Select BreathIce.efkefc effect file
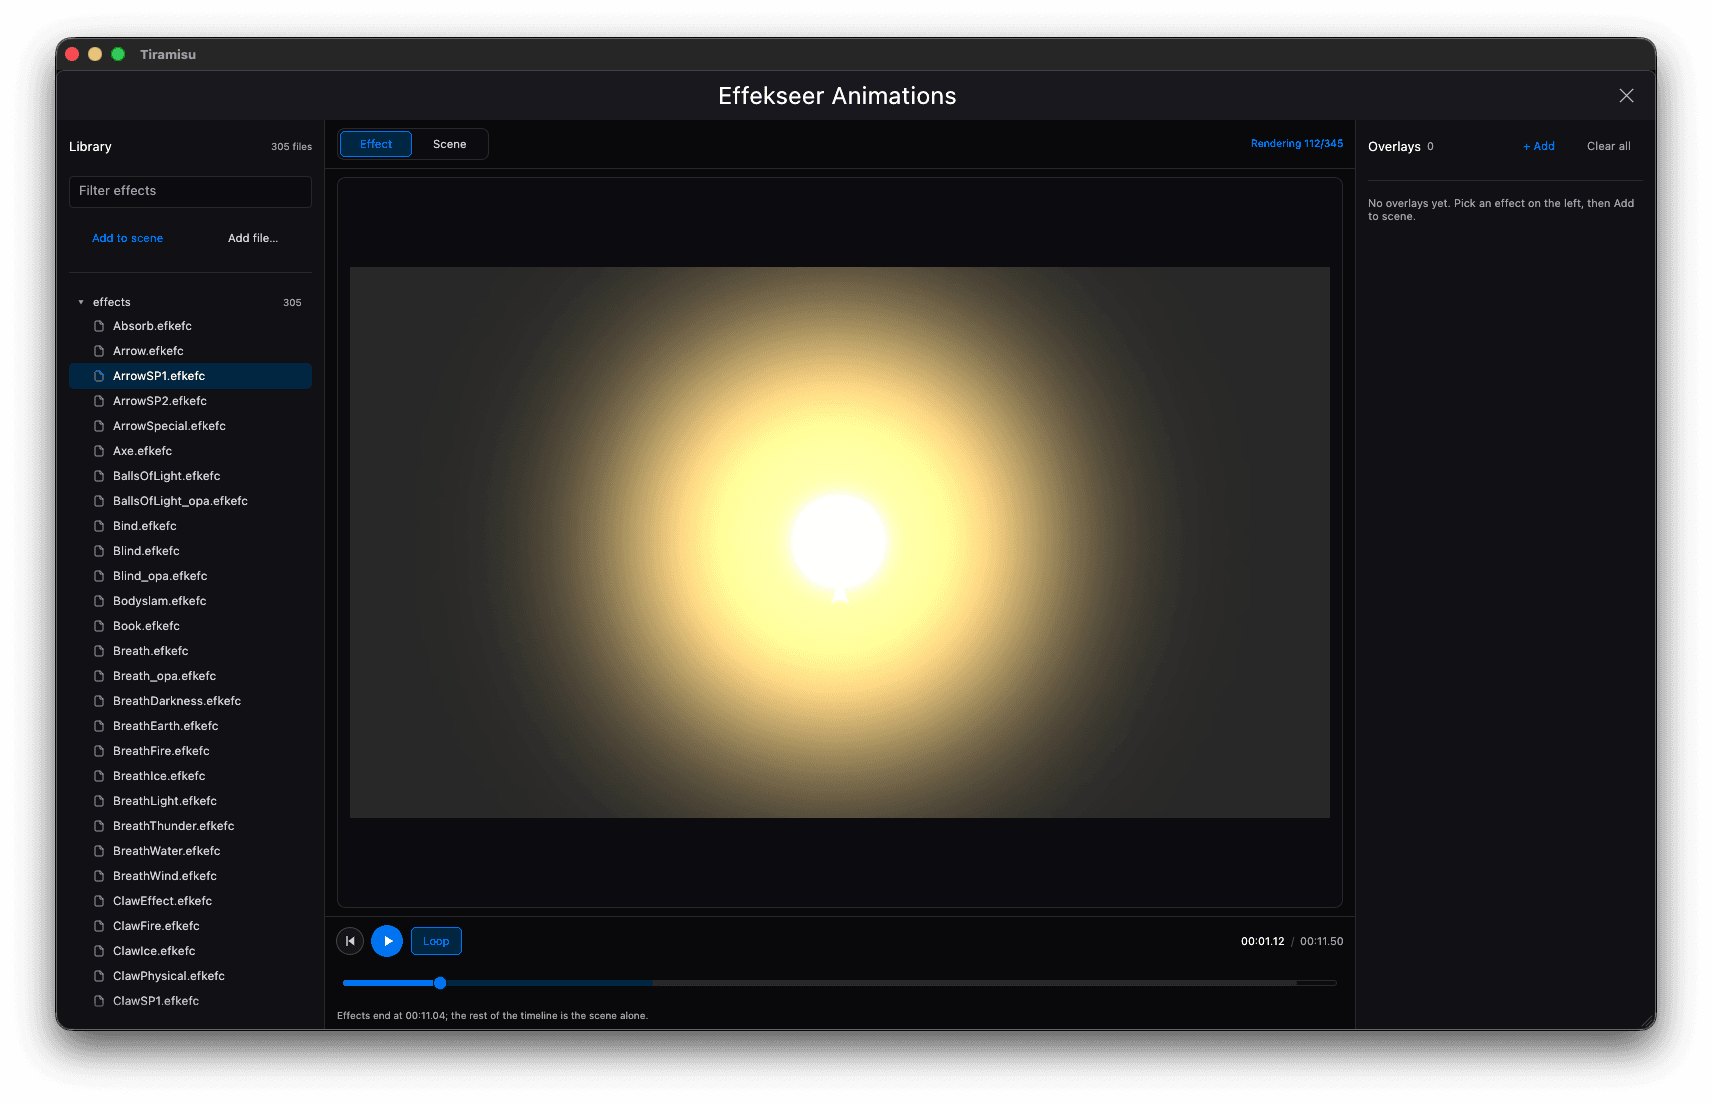This screenshot has width=1712, height=1104. 190,776
